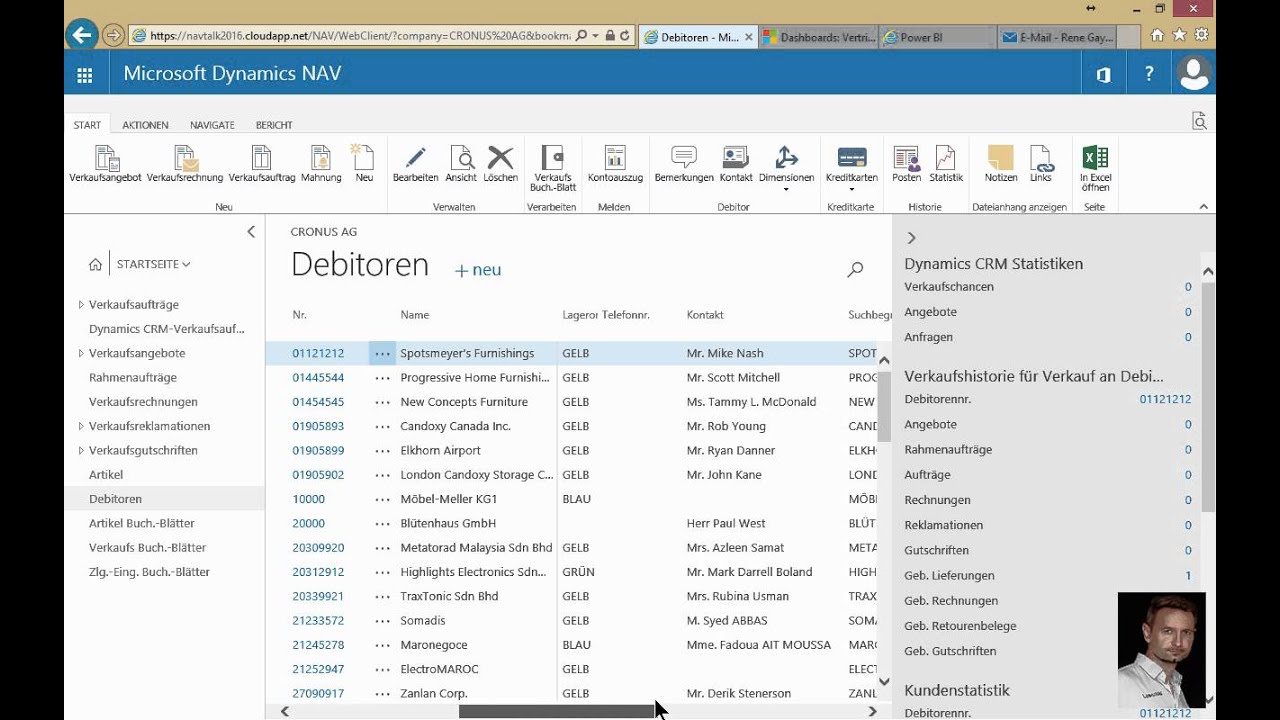The image size is (1280, 720).
Task: Create a new Verkaufsangebot from the ribbon
Action: pyautogui.click(x=106, y=164)
